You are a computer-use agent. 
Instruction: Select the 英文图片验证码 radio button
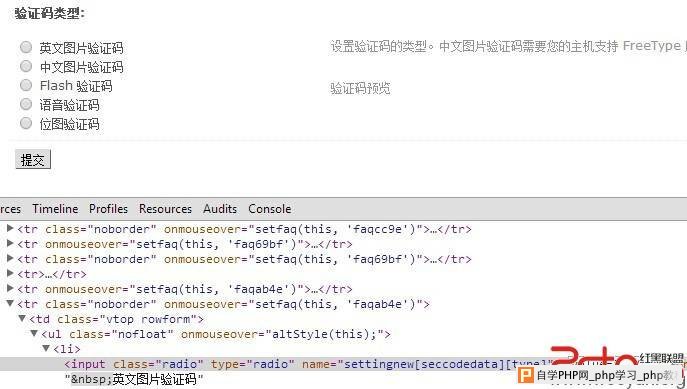coord(26,47)
